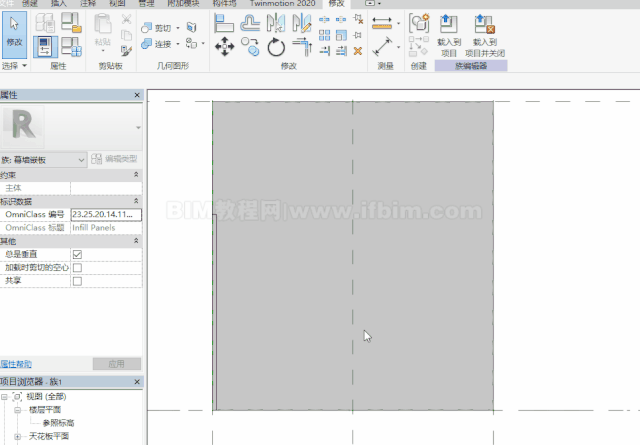The width and height of the screenshot is (640, 445).
Task: Click the OmniClass 编号 value field
Action: [106, 214]
